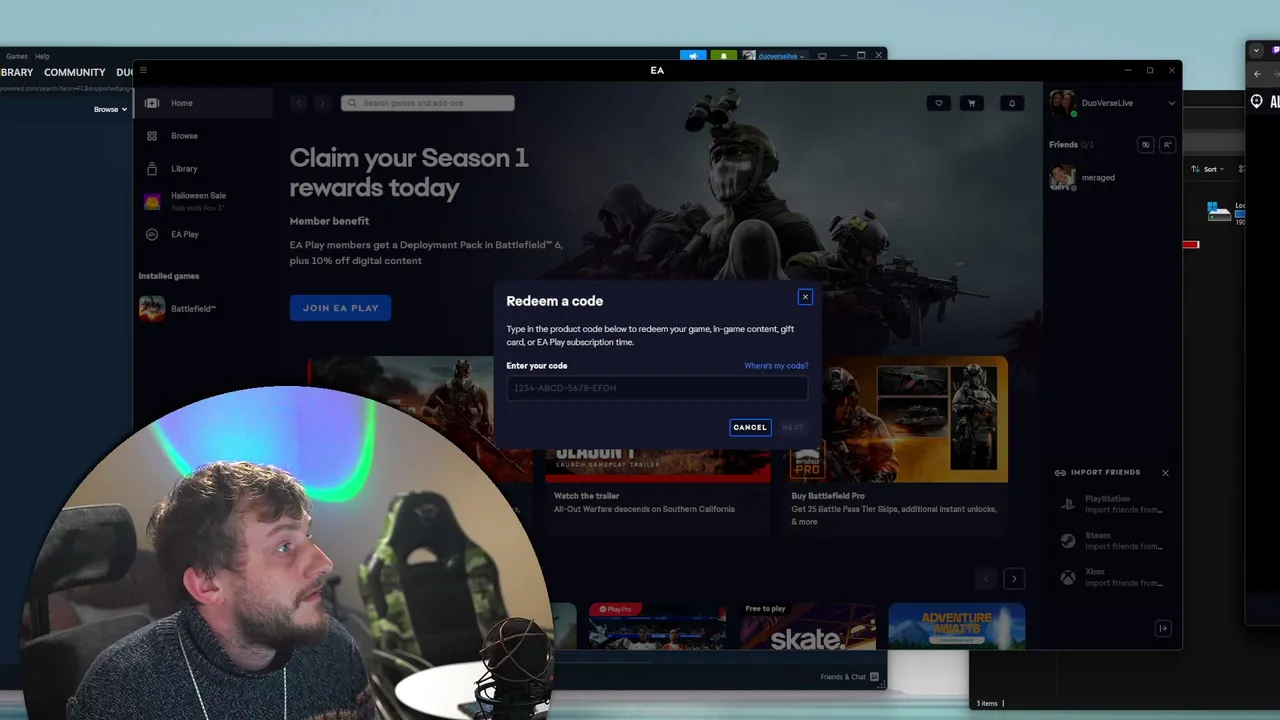Select friend meraged in the friends list

click(1111, 178)
